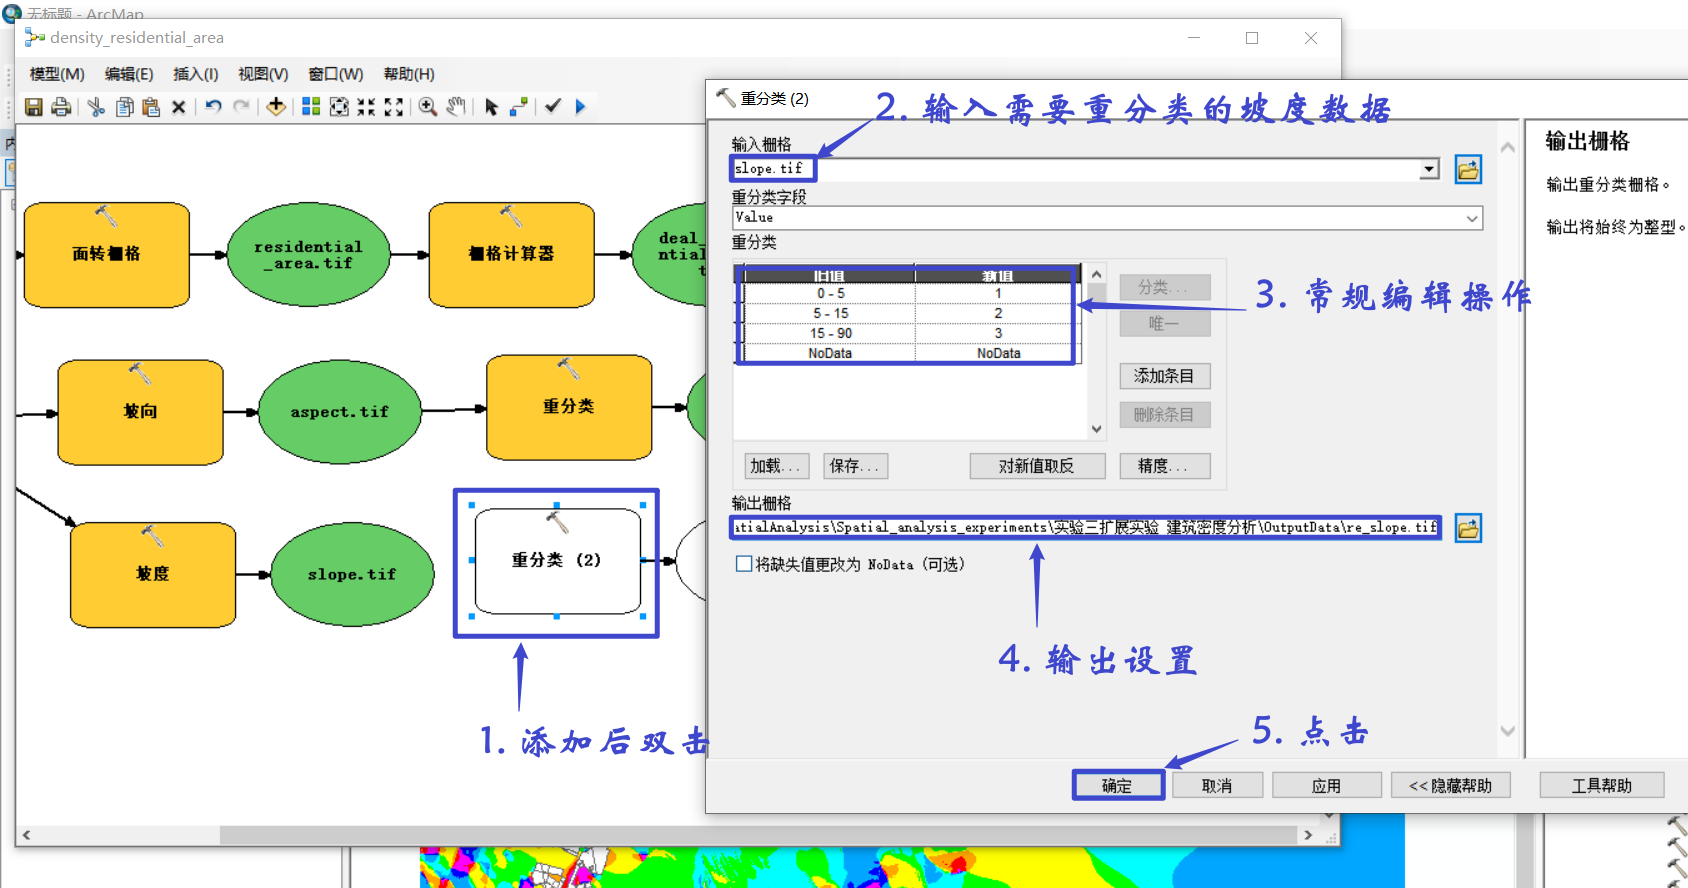Copy selected model elements
1688x888 pixels.
click(x=124, y=107)
